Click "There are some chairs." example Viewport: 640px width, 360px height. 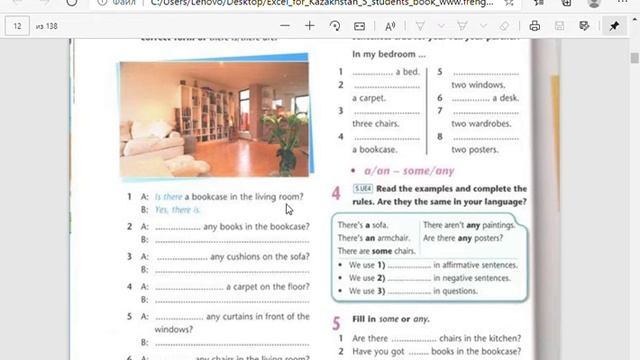point(376,251)
